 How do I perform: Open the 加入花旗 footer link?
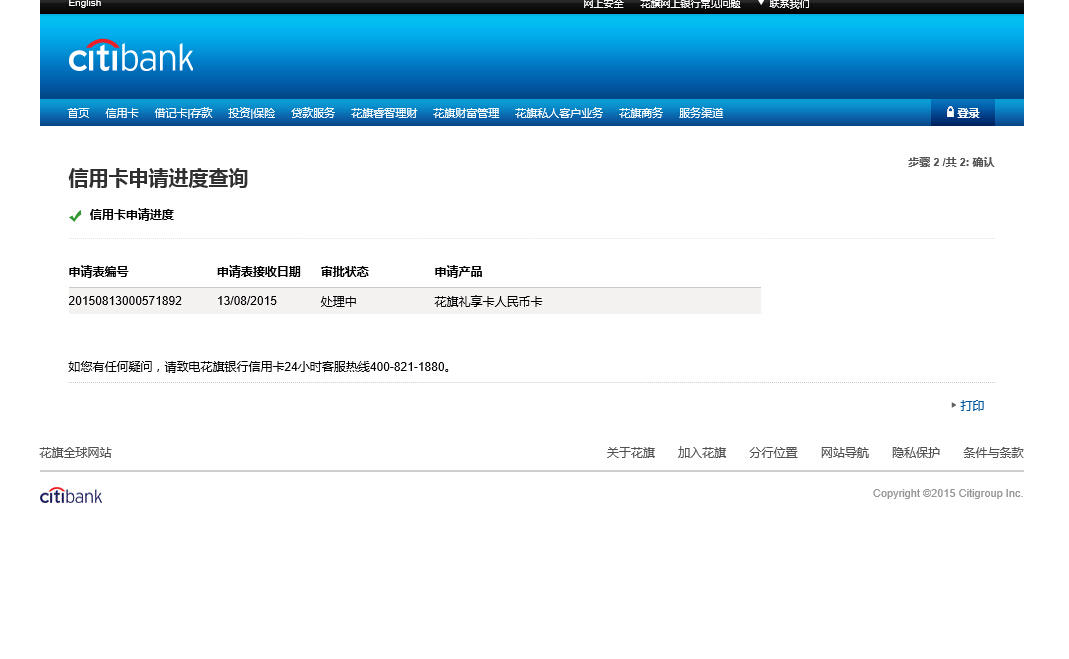[702, 453]
